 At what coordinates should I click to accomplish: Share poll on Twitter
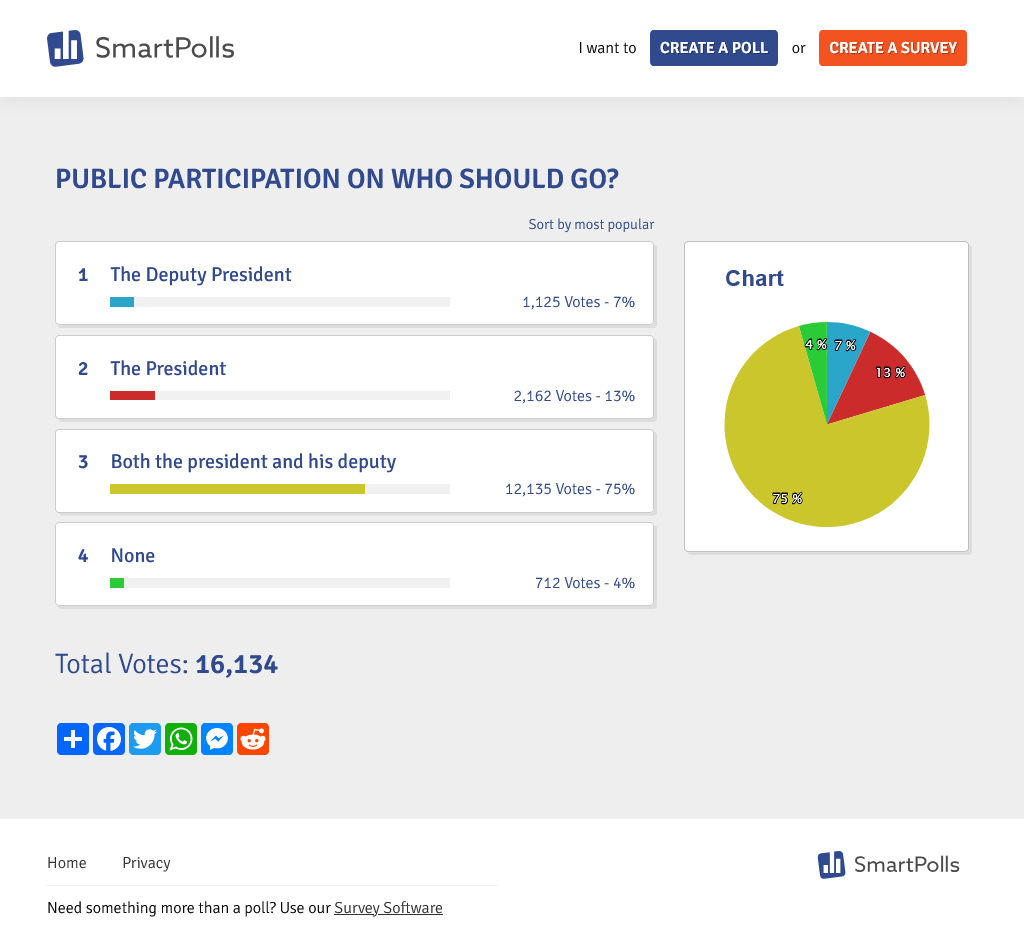pyautogui.click(x=145, y=739)
